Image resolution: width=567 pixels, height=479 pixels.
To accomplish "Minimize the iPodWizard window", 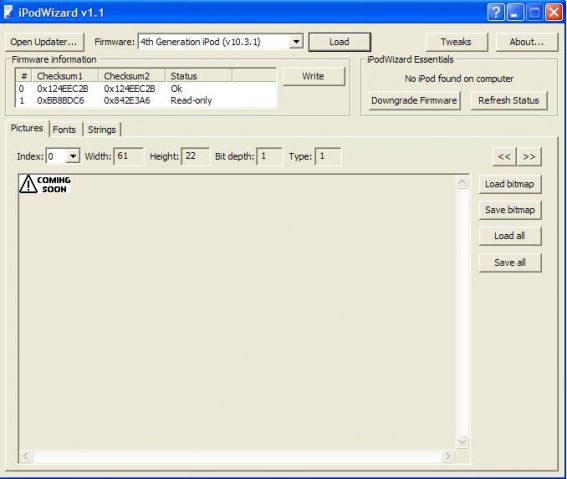I will click(x=515, y=12).
